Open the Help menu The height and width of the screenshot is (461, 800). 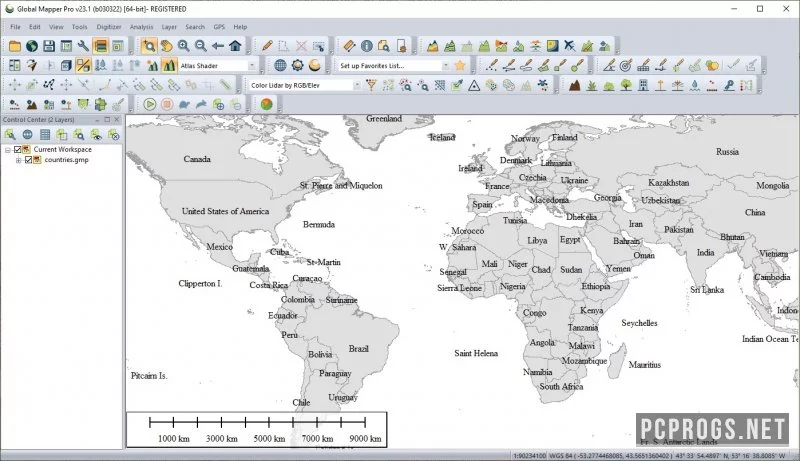coord(240,27)
